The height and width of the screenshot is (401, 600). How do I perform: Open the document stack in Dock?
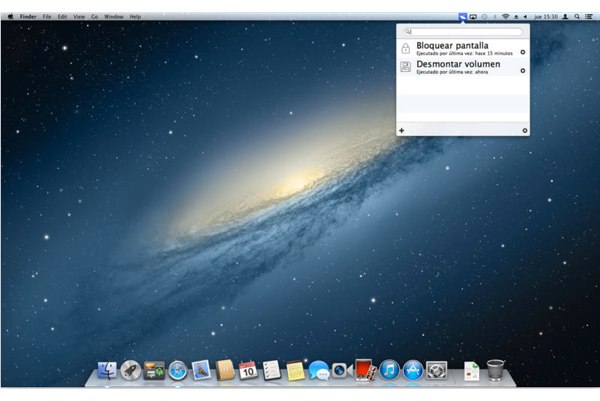[471, 371]
